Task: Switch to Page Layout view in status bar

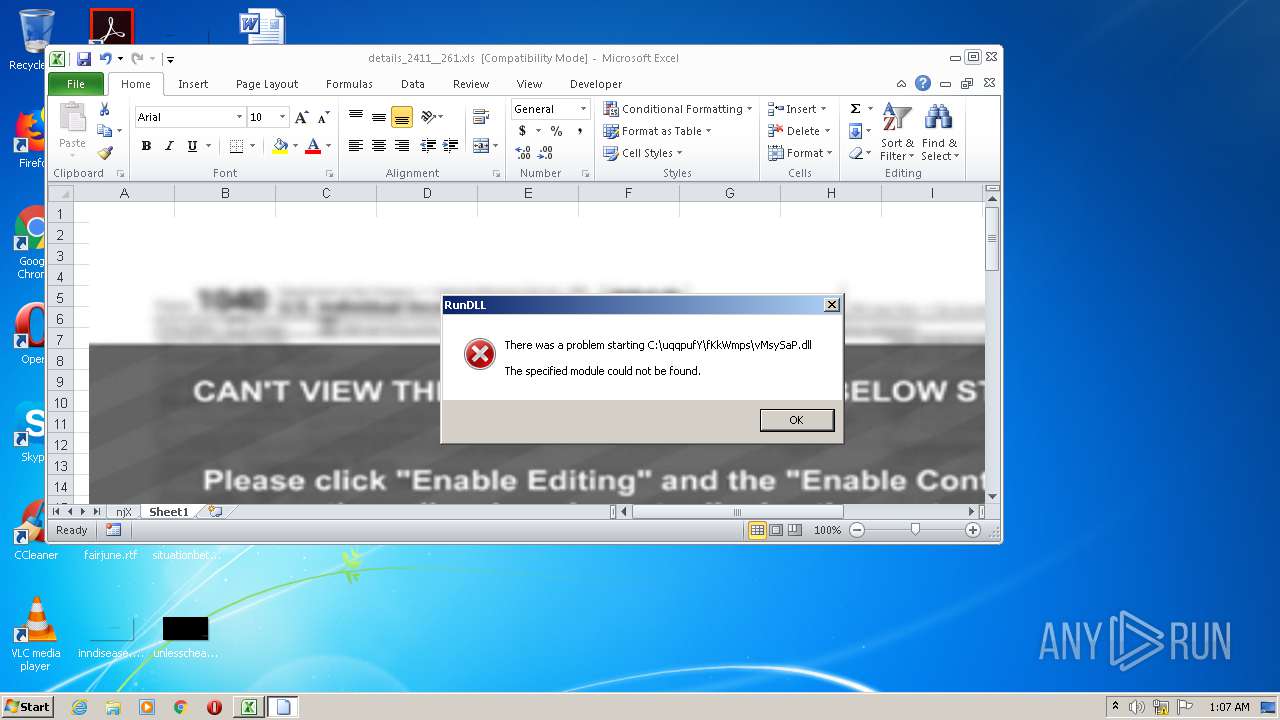Action: 776,530
